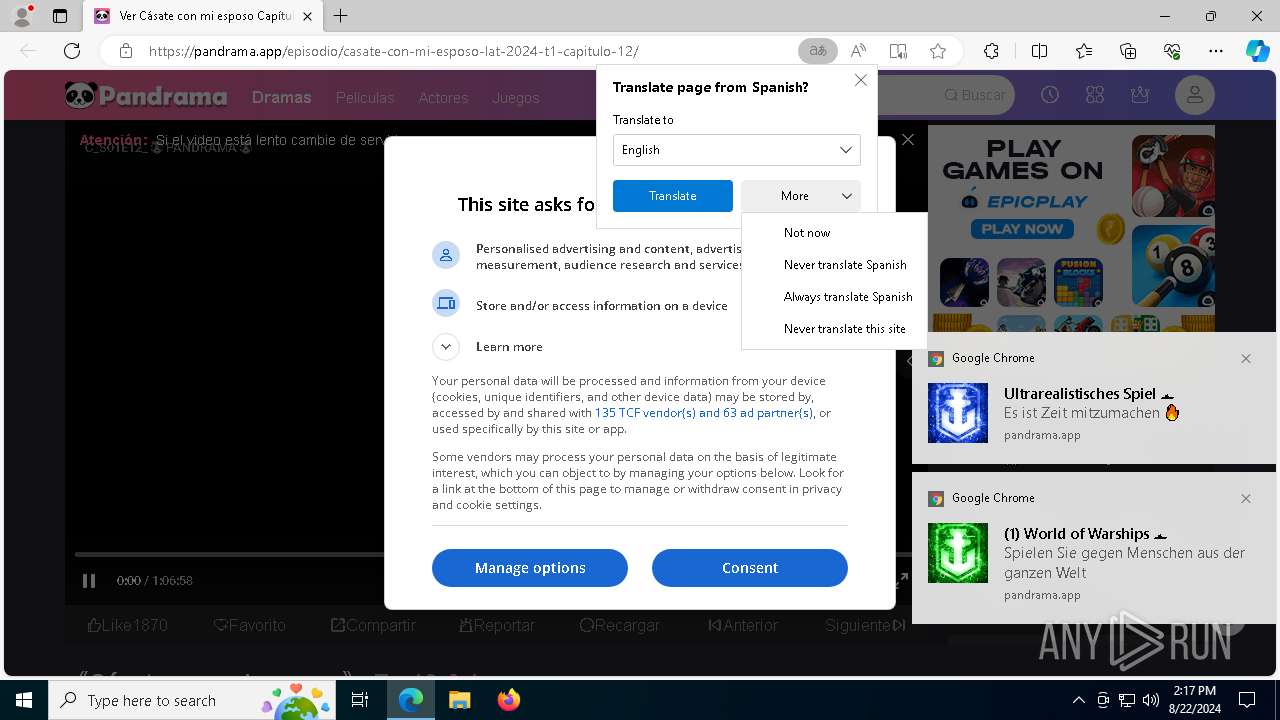View the site information lock icon
Screen dimensions: 1280x720
tap(126, 51)
